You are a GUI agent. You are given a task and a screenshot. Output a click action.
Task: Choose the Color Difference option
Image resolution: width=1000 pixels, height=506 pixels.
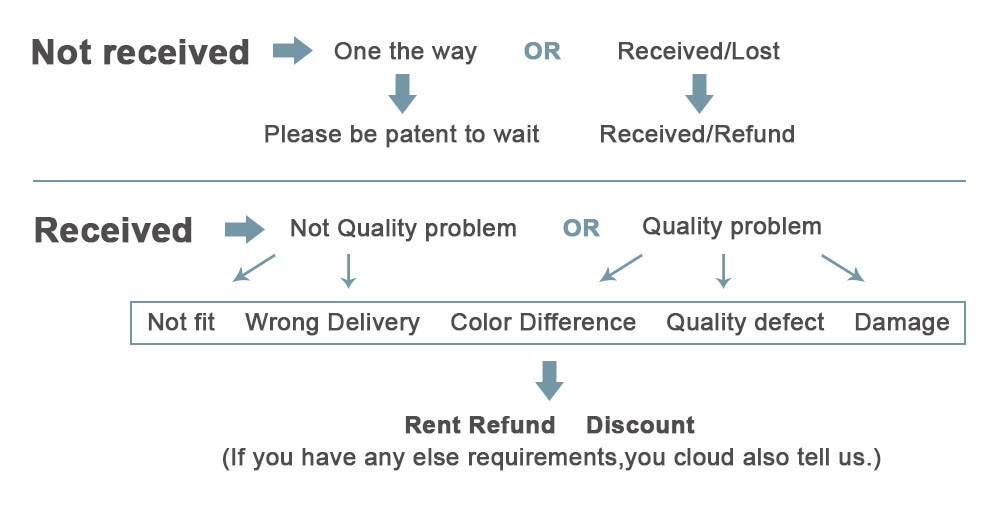pyautogui.click(x=543, y=323)
